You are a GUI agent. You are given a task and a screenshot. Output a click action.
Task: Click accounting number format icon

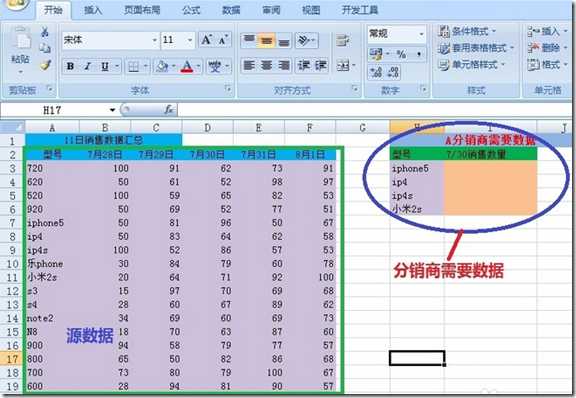tap(376, 55)
